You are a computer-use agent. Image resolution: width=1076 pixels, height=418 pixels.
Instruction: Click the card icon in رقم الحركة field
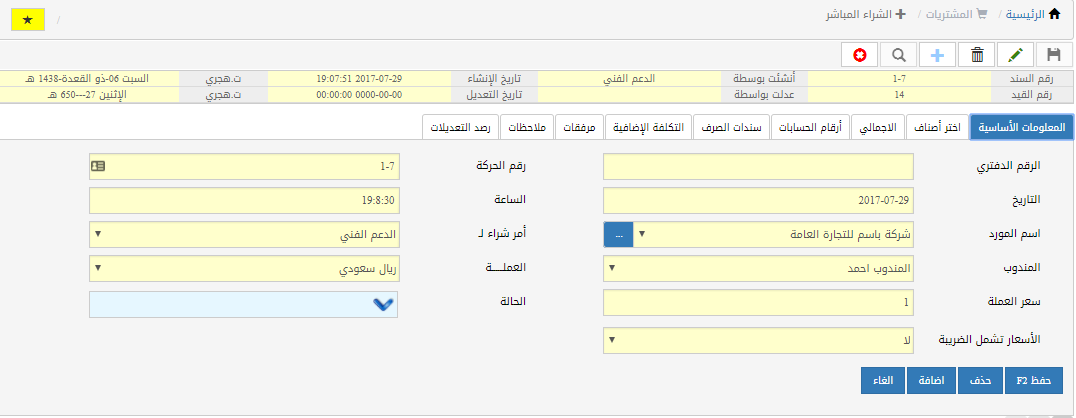tap(98, 166)
